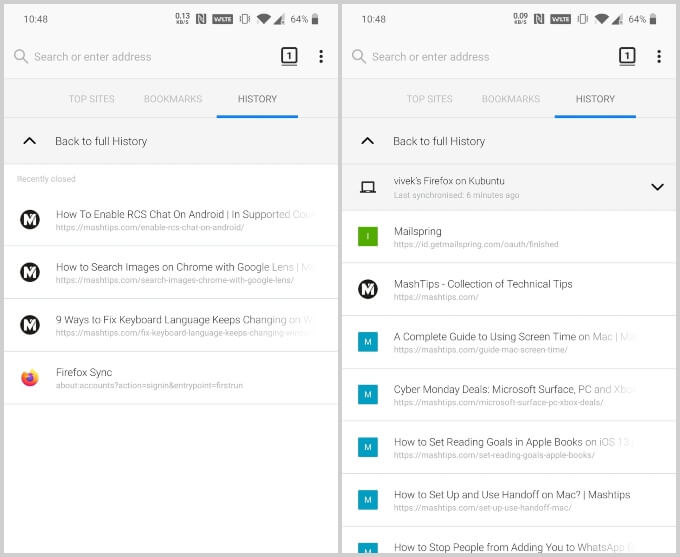Open Mailspring synced tab

(x=509, y=236)
